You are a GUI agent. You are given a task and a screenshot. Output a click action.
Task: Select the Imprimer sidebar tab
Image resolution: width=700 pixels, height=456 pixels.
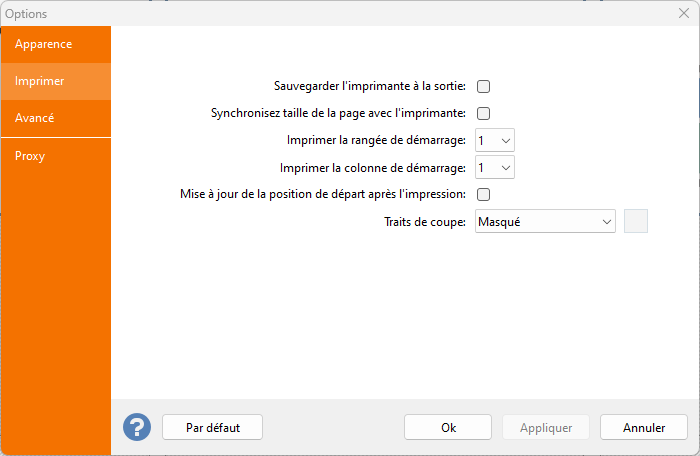pyautogui.click(x=56, y=81)
